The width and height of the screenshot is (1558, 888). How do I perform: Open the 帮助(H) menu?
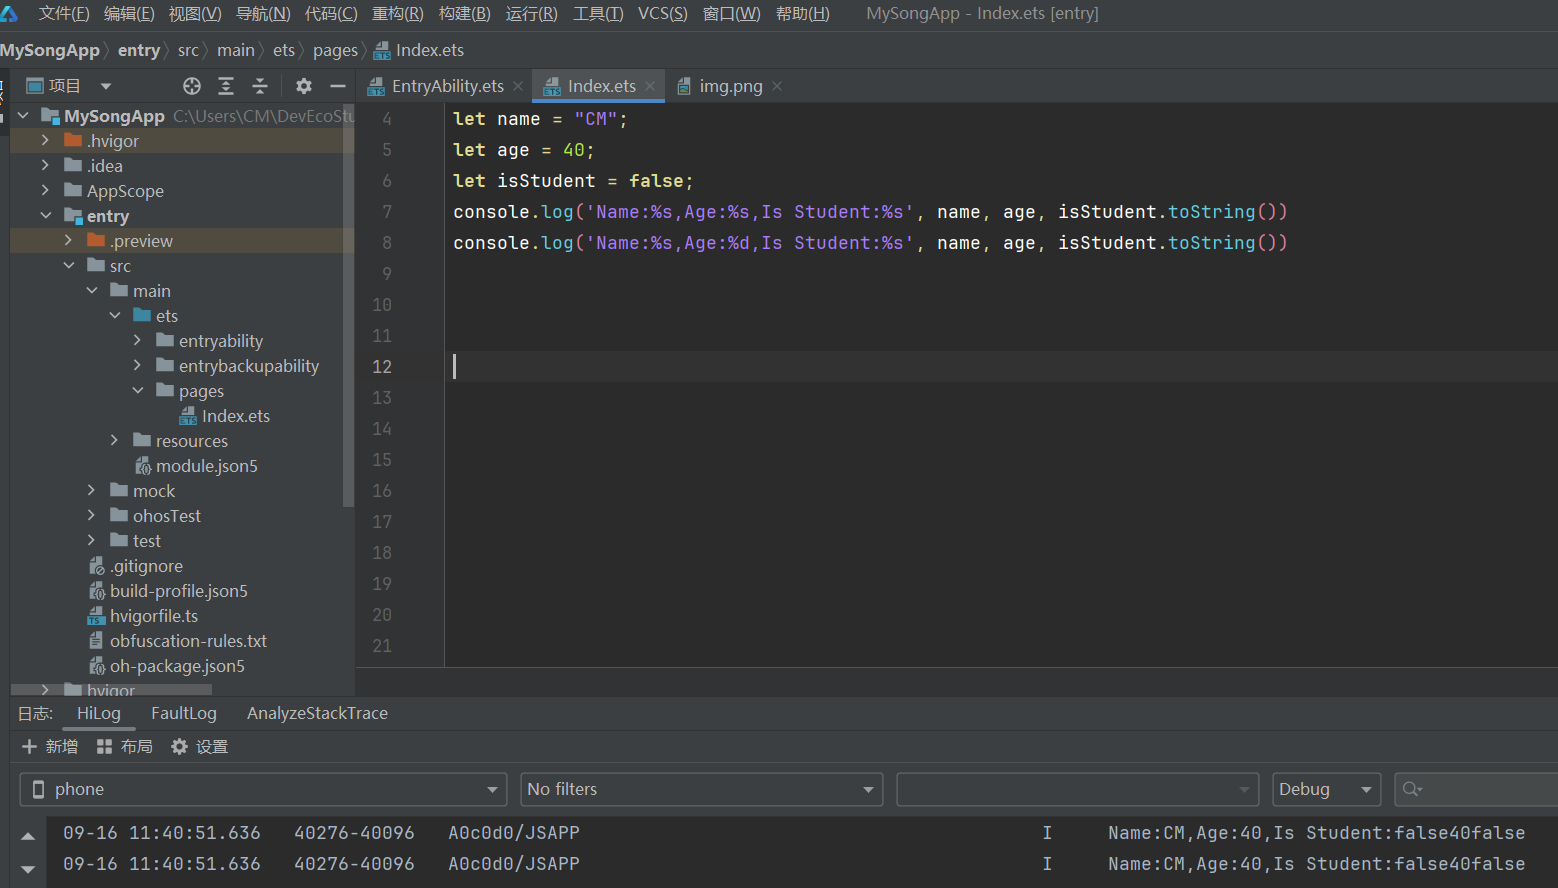coord(803,14)
